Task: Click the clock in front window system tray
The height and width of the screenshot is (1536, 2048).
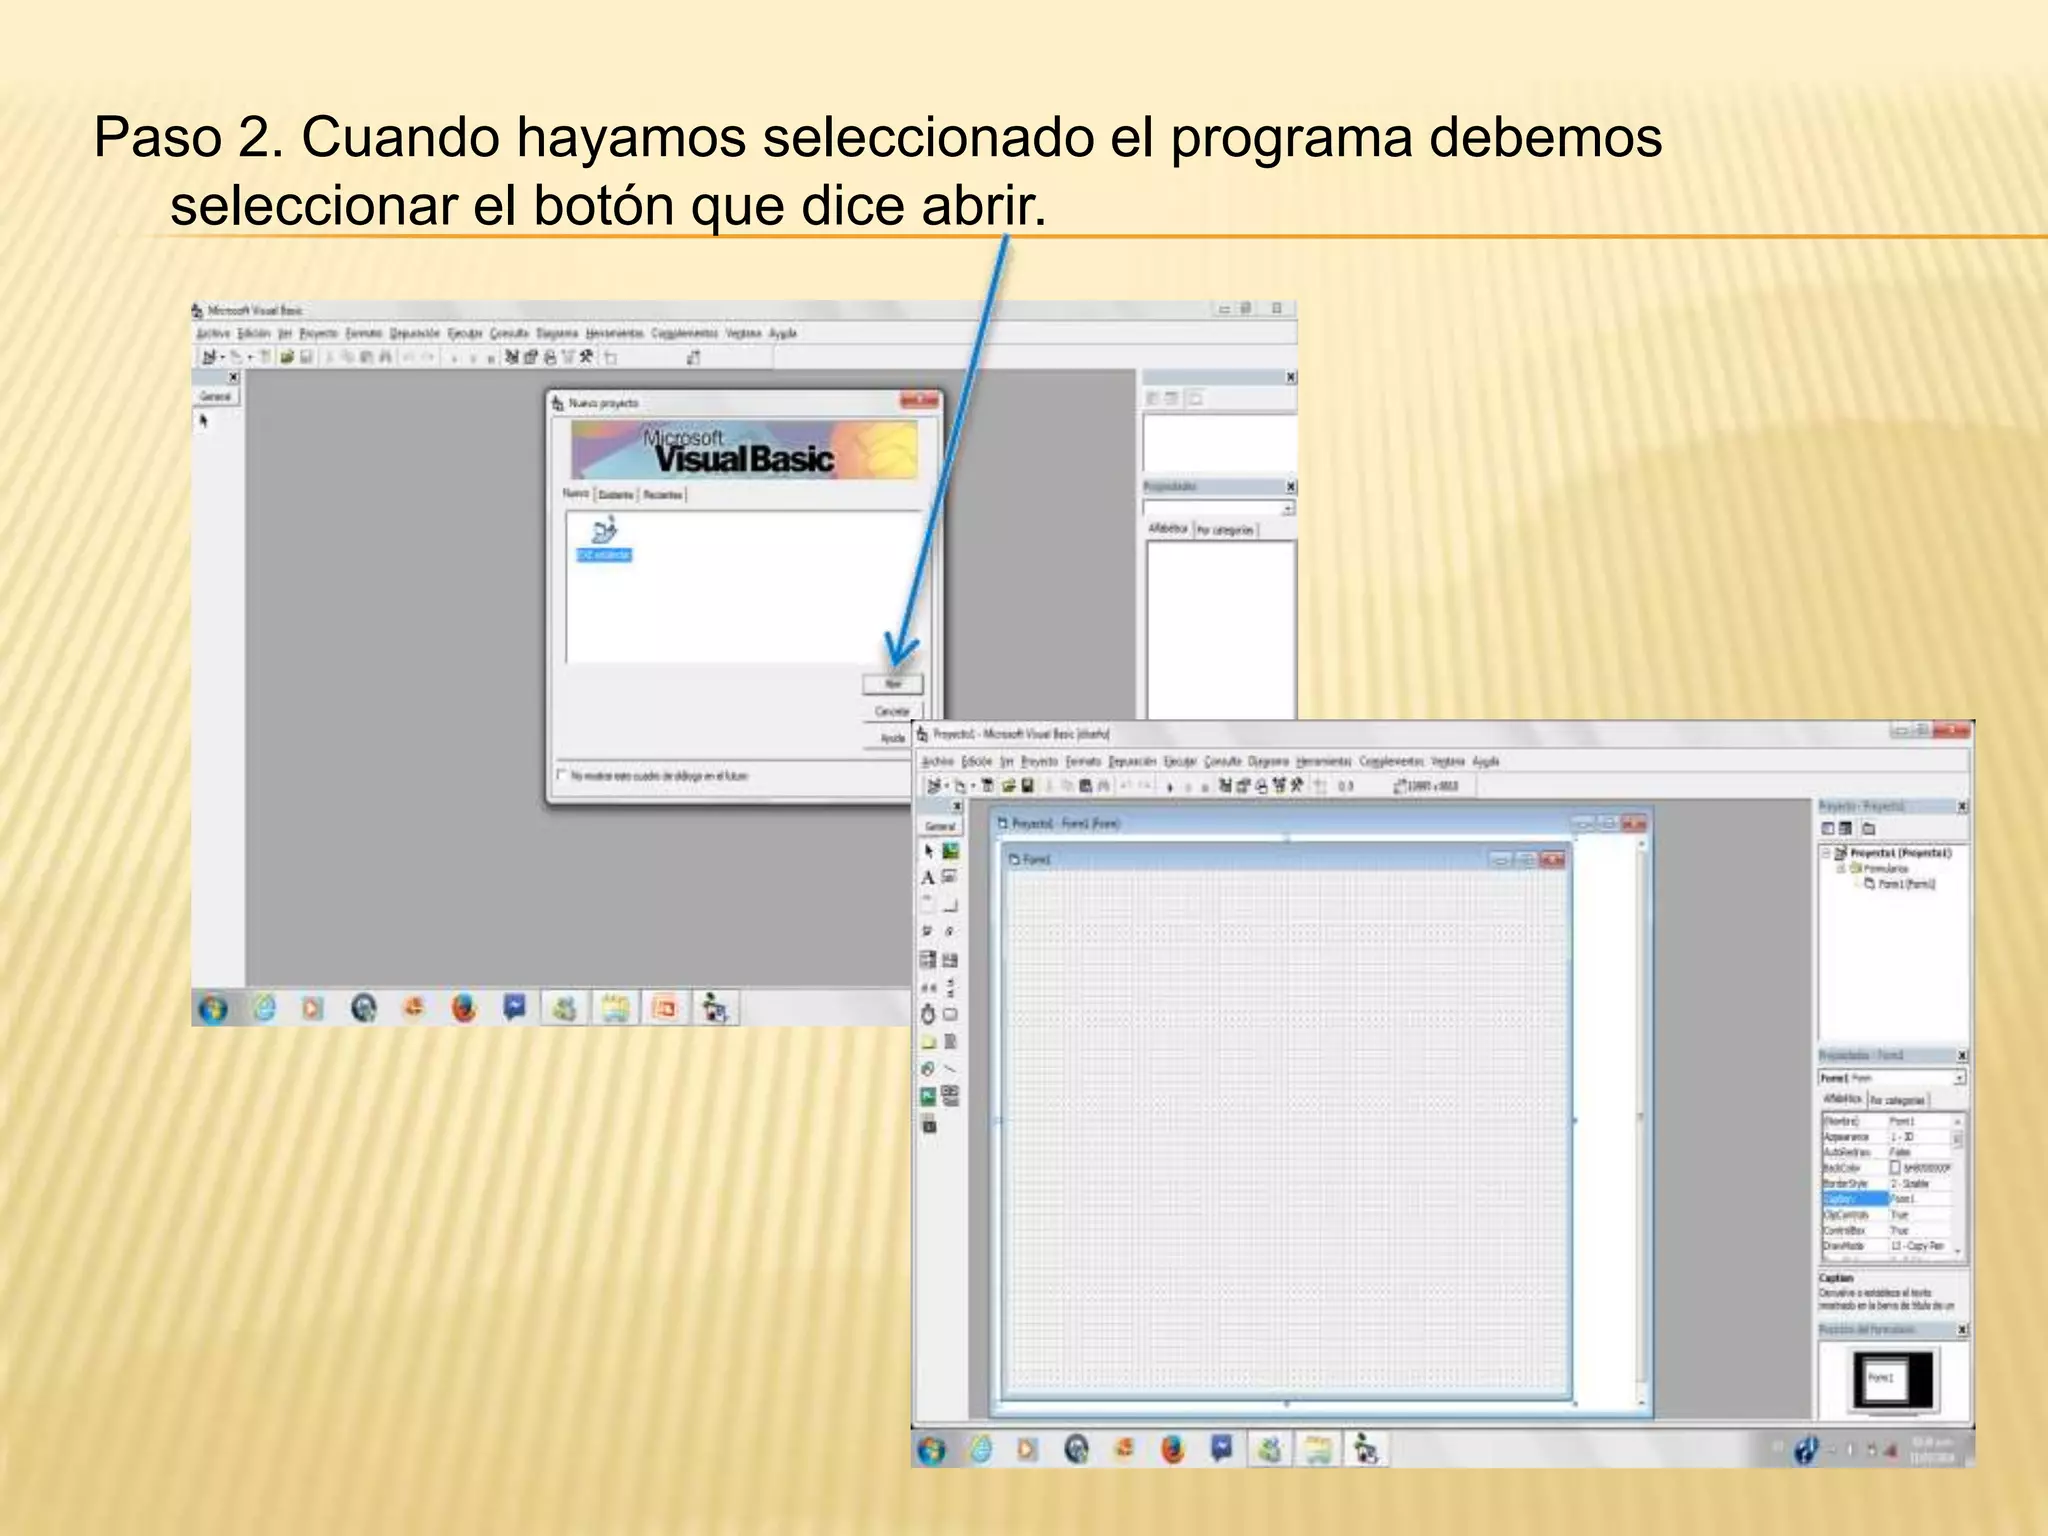Action: pyautogui.click(x=1932, y=1449)
